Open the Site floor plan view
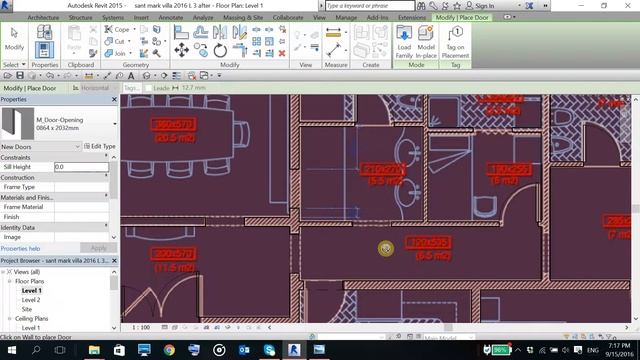This screenshot has height=360, width=640. (x=27, y=309)
